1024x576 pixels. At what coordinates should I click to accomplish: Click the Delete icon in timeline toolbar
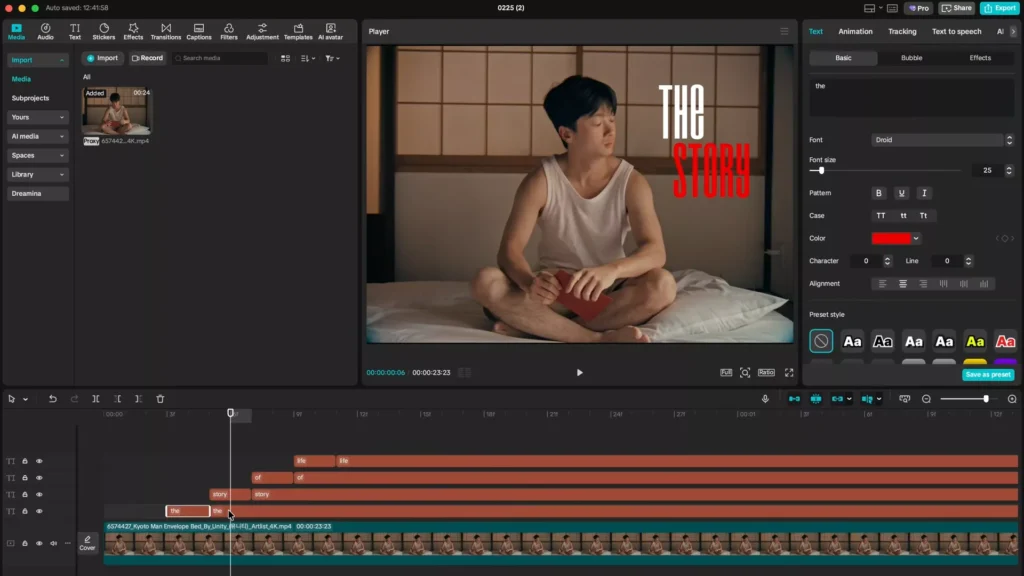pyautogui.click(x=161, y=398)
